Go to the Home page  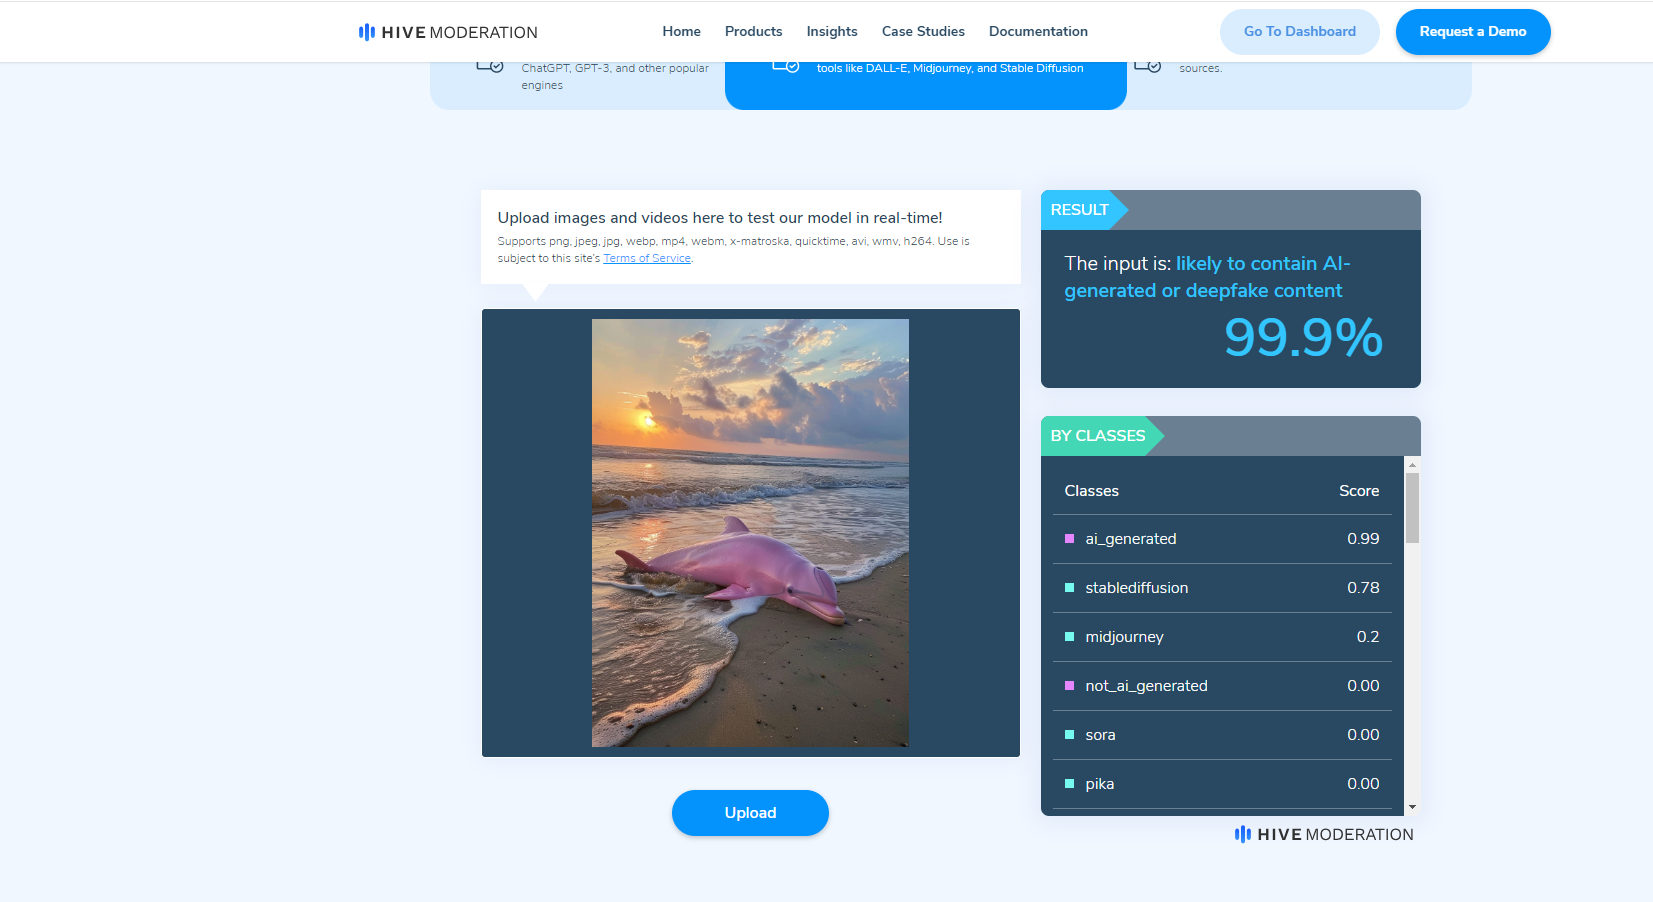coord(681,32)
